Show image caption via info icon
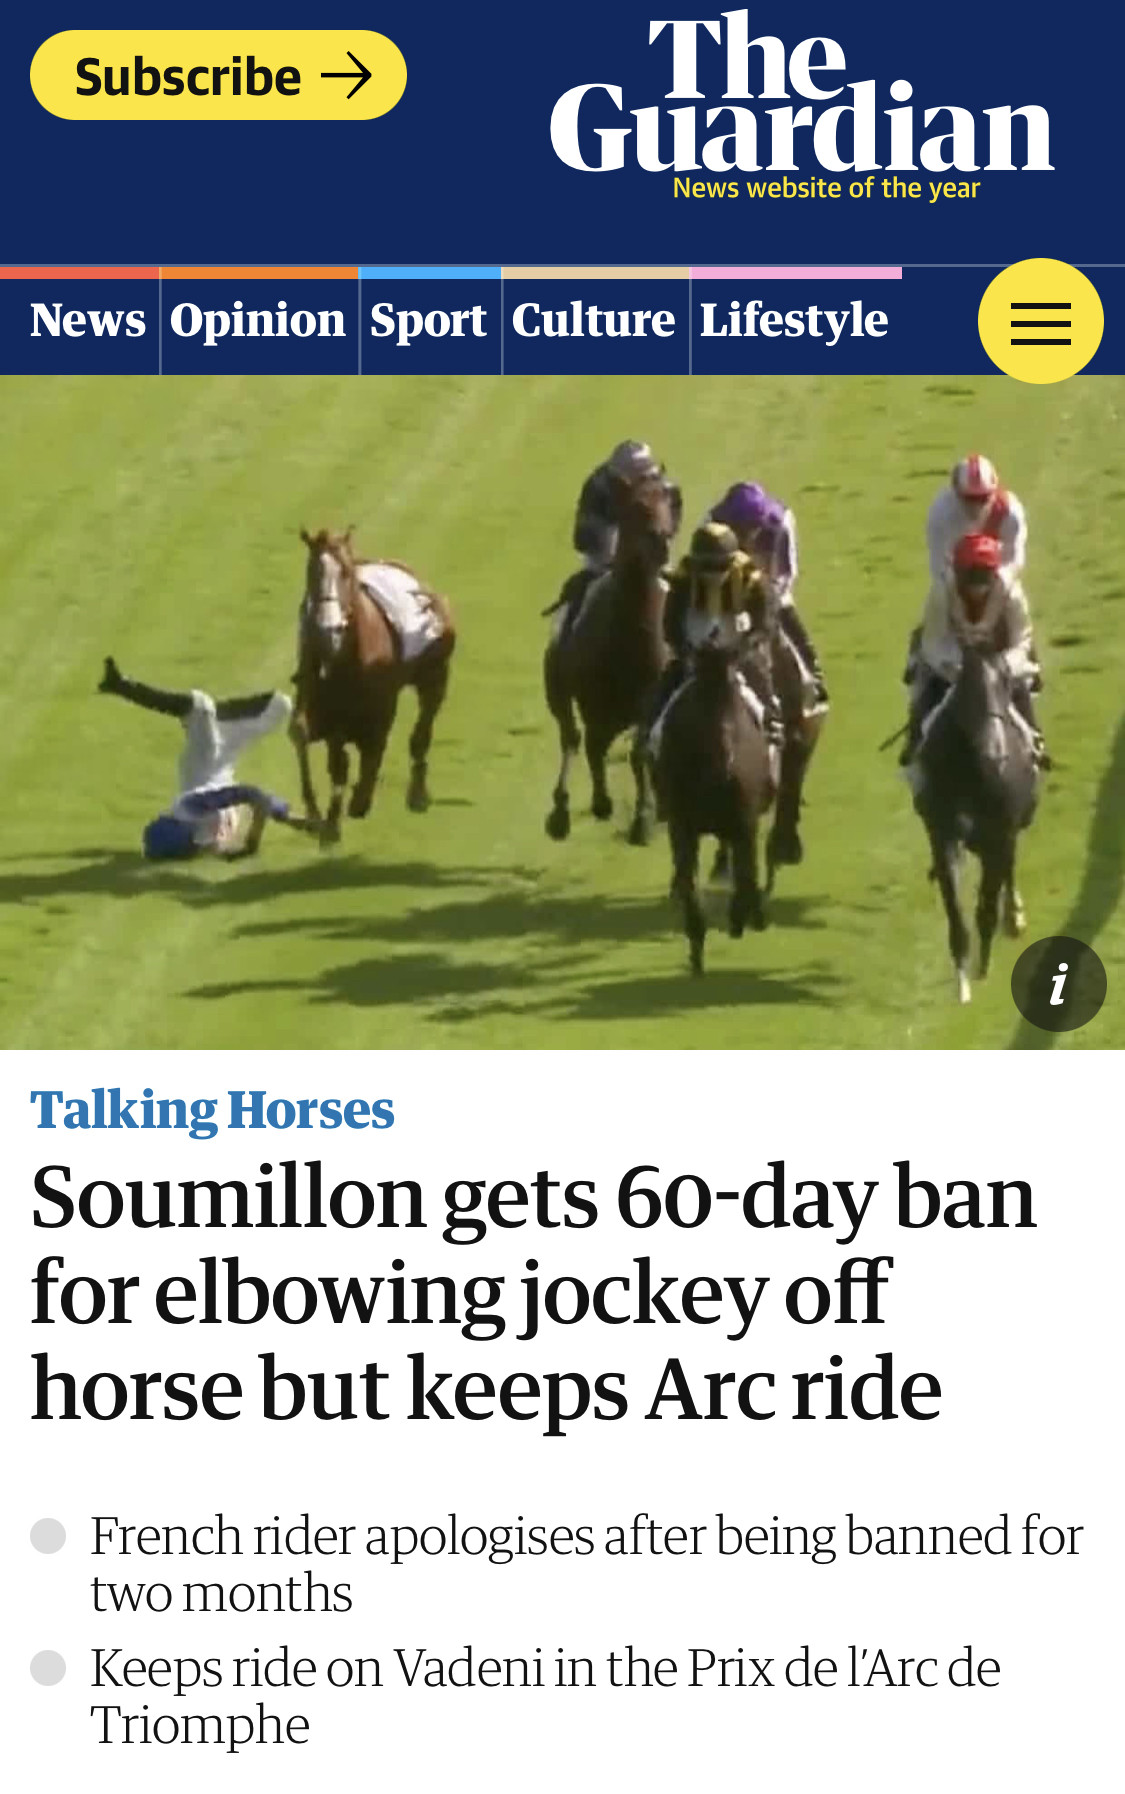This screenshot has height=1794, width=1125. [x=1058, y=984]
